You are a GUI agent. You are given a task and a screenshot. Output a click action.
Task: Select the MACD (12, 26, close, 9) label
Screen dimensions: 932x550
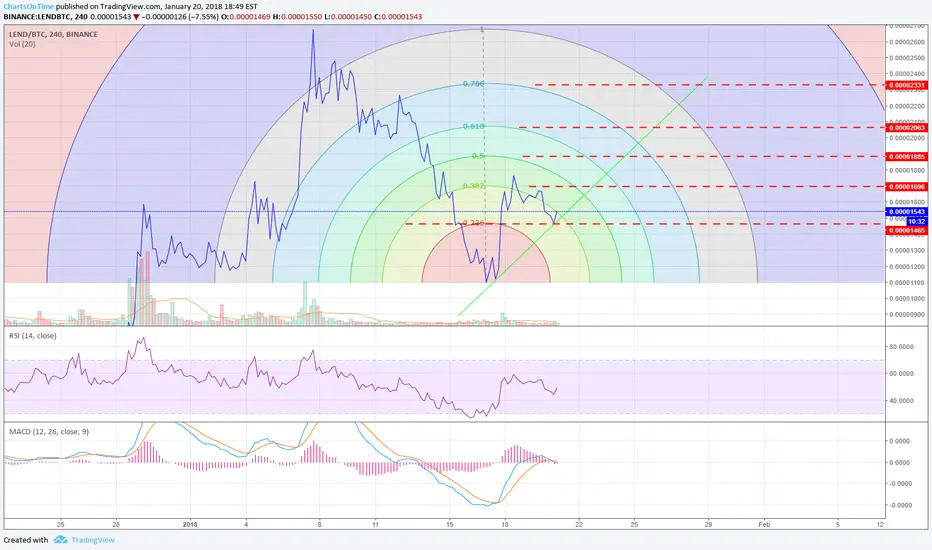(x=49, y=432)
